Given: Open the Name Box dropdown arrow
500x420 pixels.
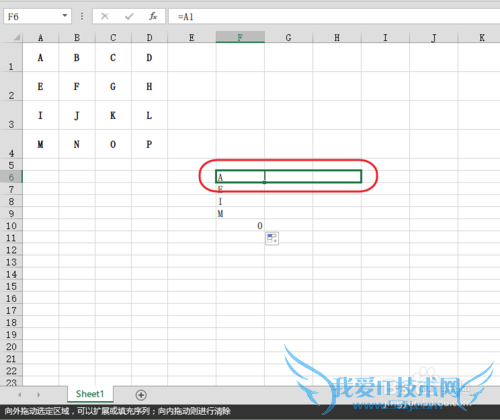Looking at the screenshot, I should (x=65, y=16).
